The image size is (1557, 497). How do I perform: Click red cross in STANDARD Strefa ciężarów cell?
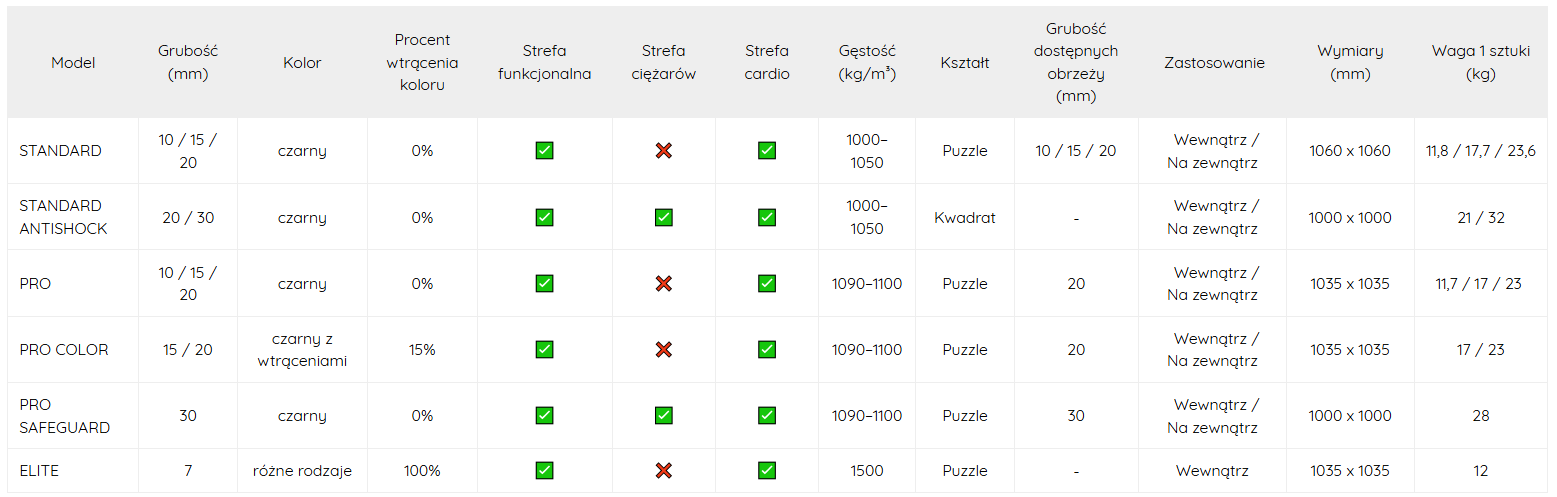[x=663, y=151]
